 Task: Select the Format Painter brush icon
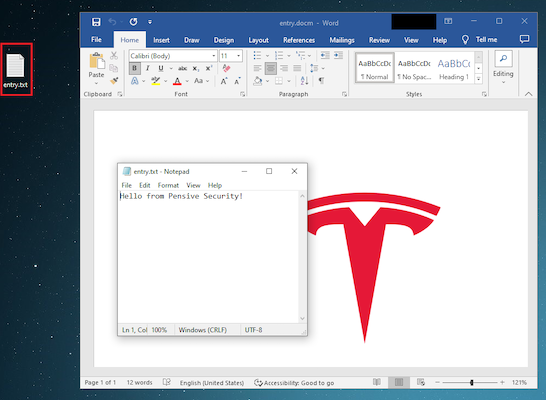pyautogui.click(x=114, y=81)
